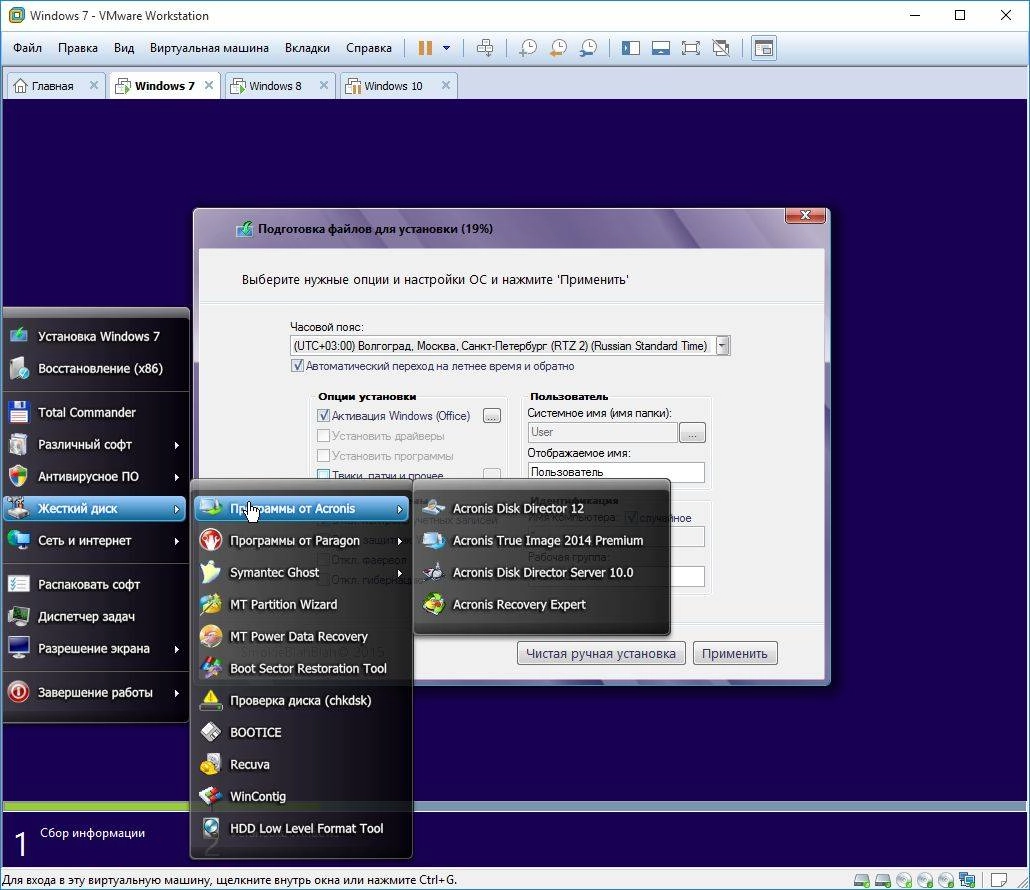Expand the Программы от Paragon submenu arrow
The width and height of the screenshot is (1030, 890).
click(399, 541)
